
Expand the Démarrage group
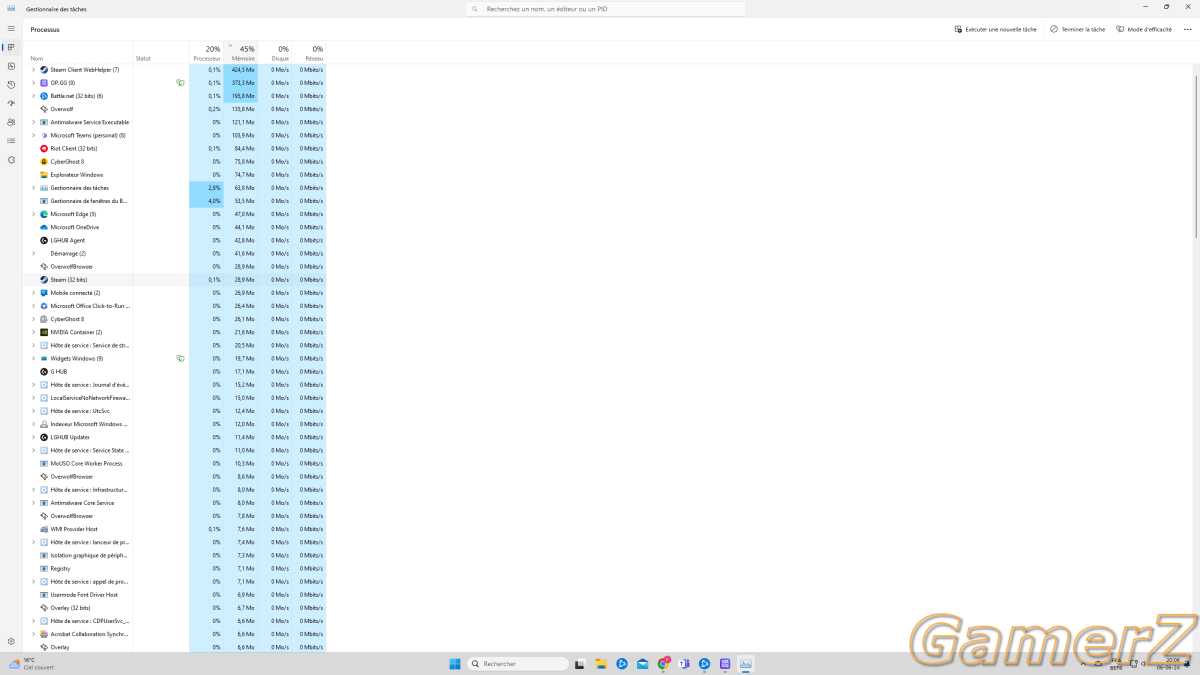point(33,253)
